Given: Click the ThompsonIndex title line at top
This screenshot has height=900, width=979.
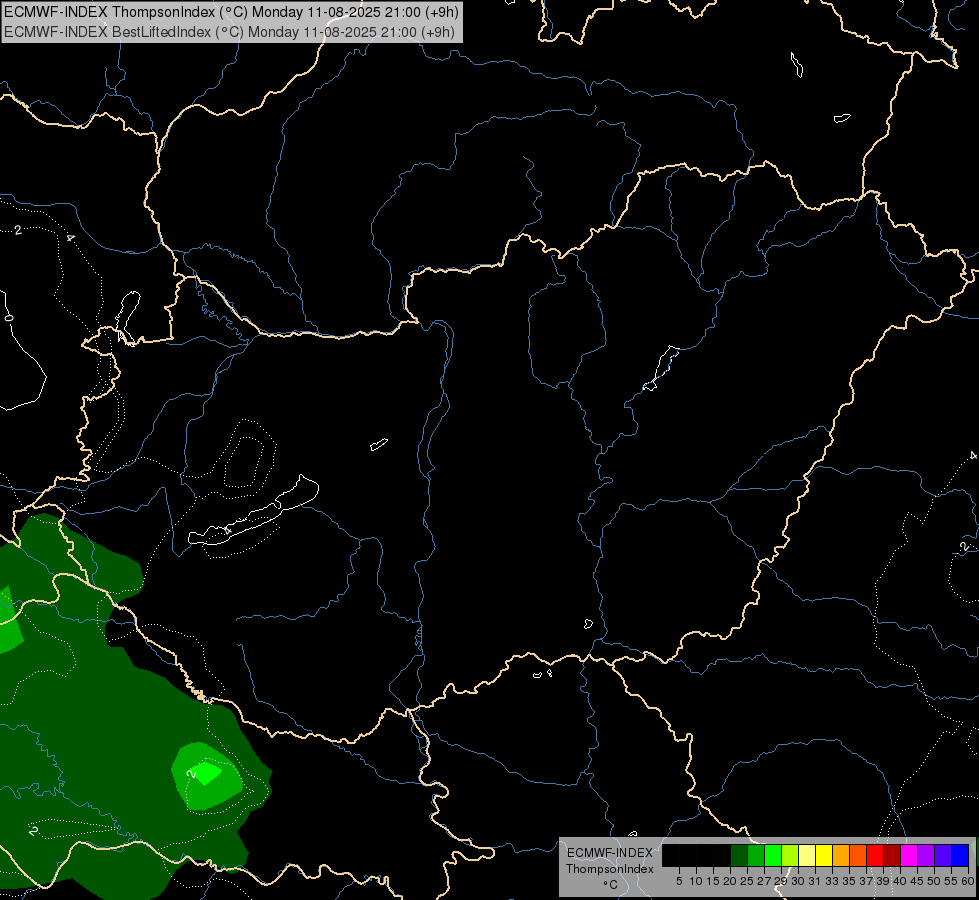Looking at the screenshot, I should [x=232, y=12].
